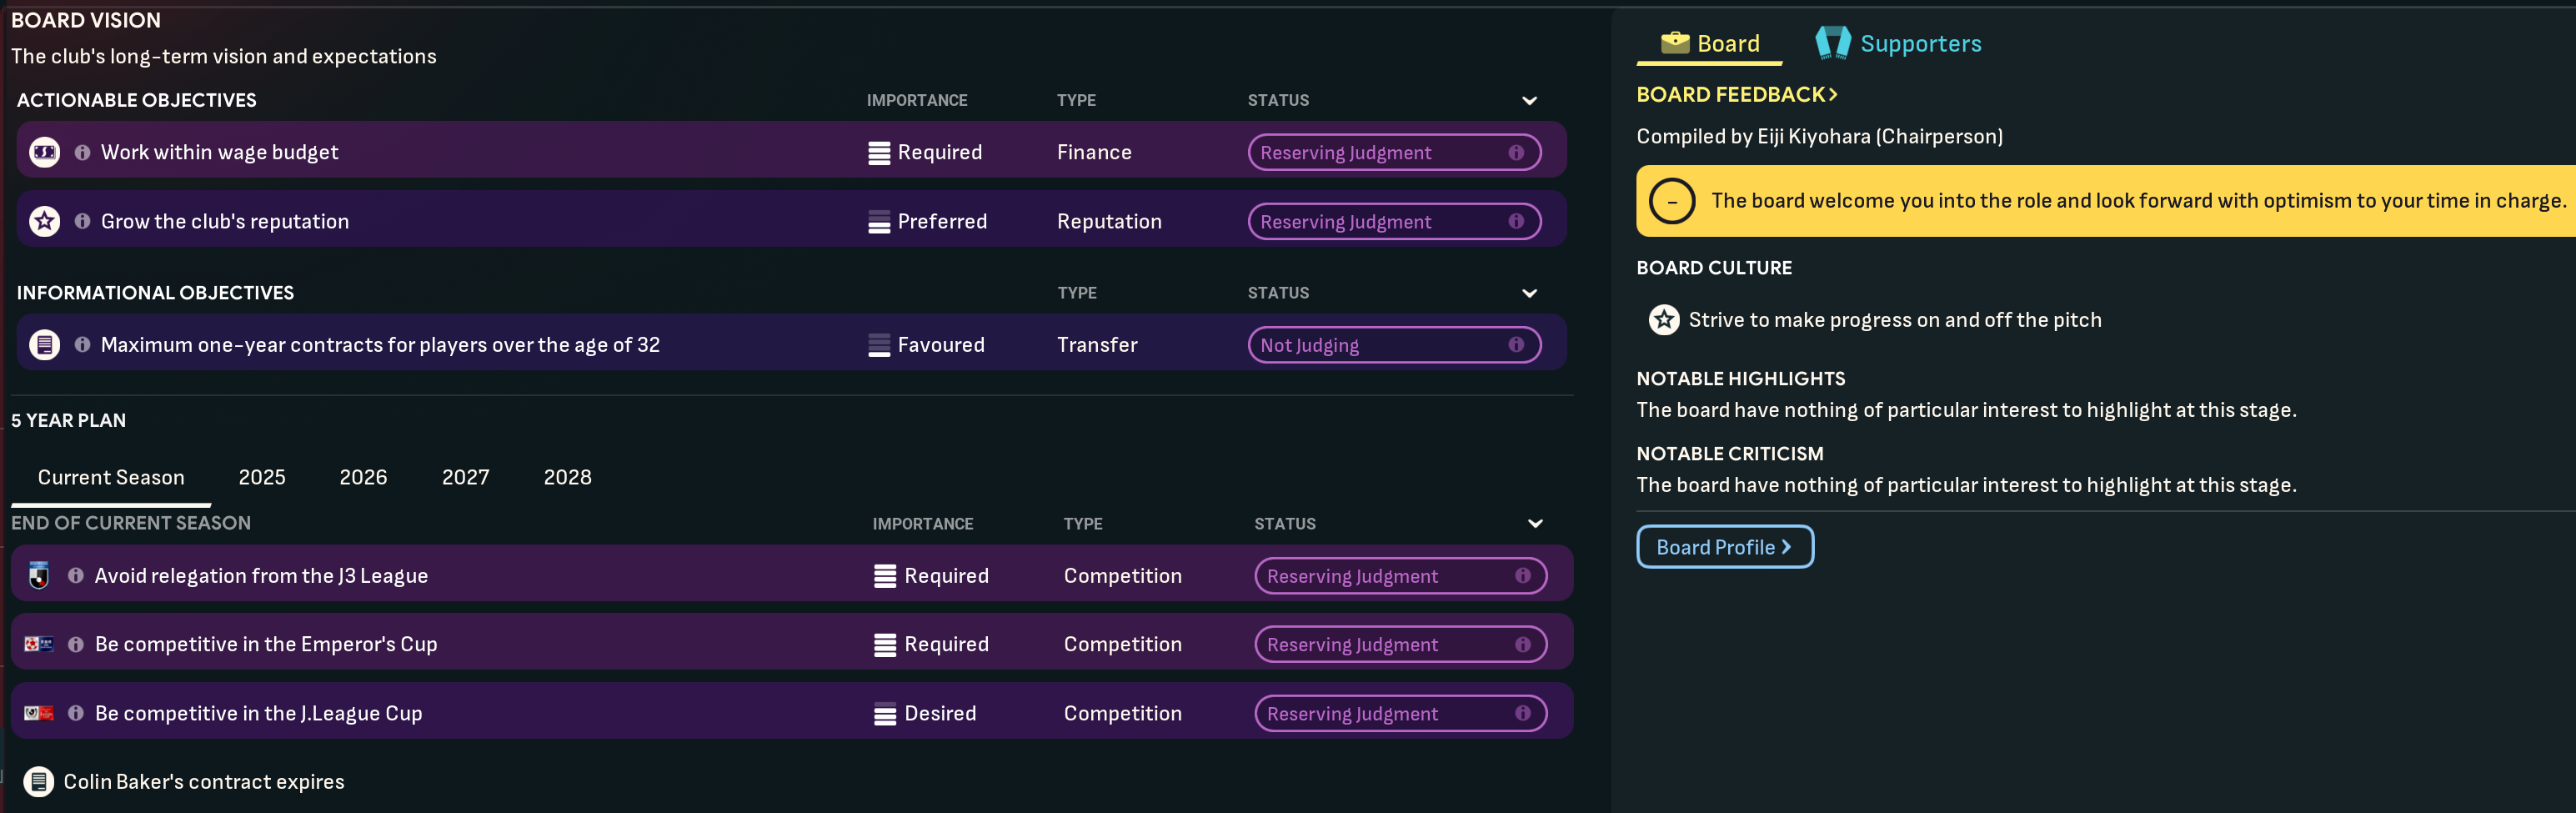Collapse the Informational Objectives section chevron
The height and width of the screenshot is (813, 2576).
[x=1529, y=293]
